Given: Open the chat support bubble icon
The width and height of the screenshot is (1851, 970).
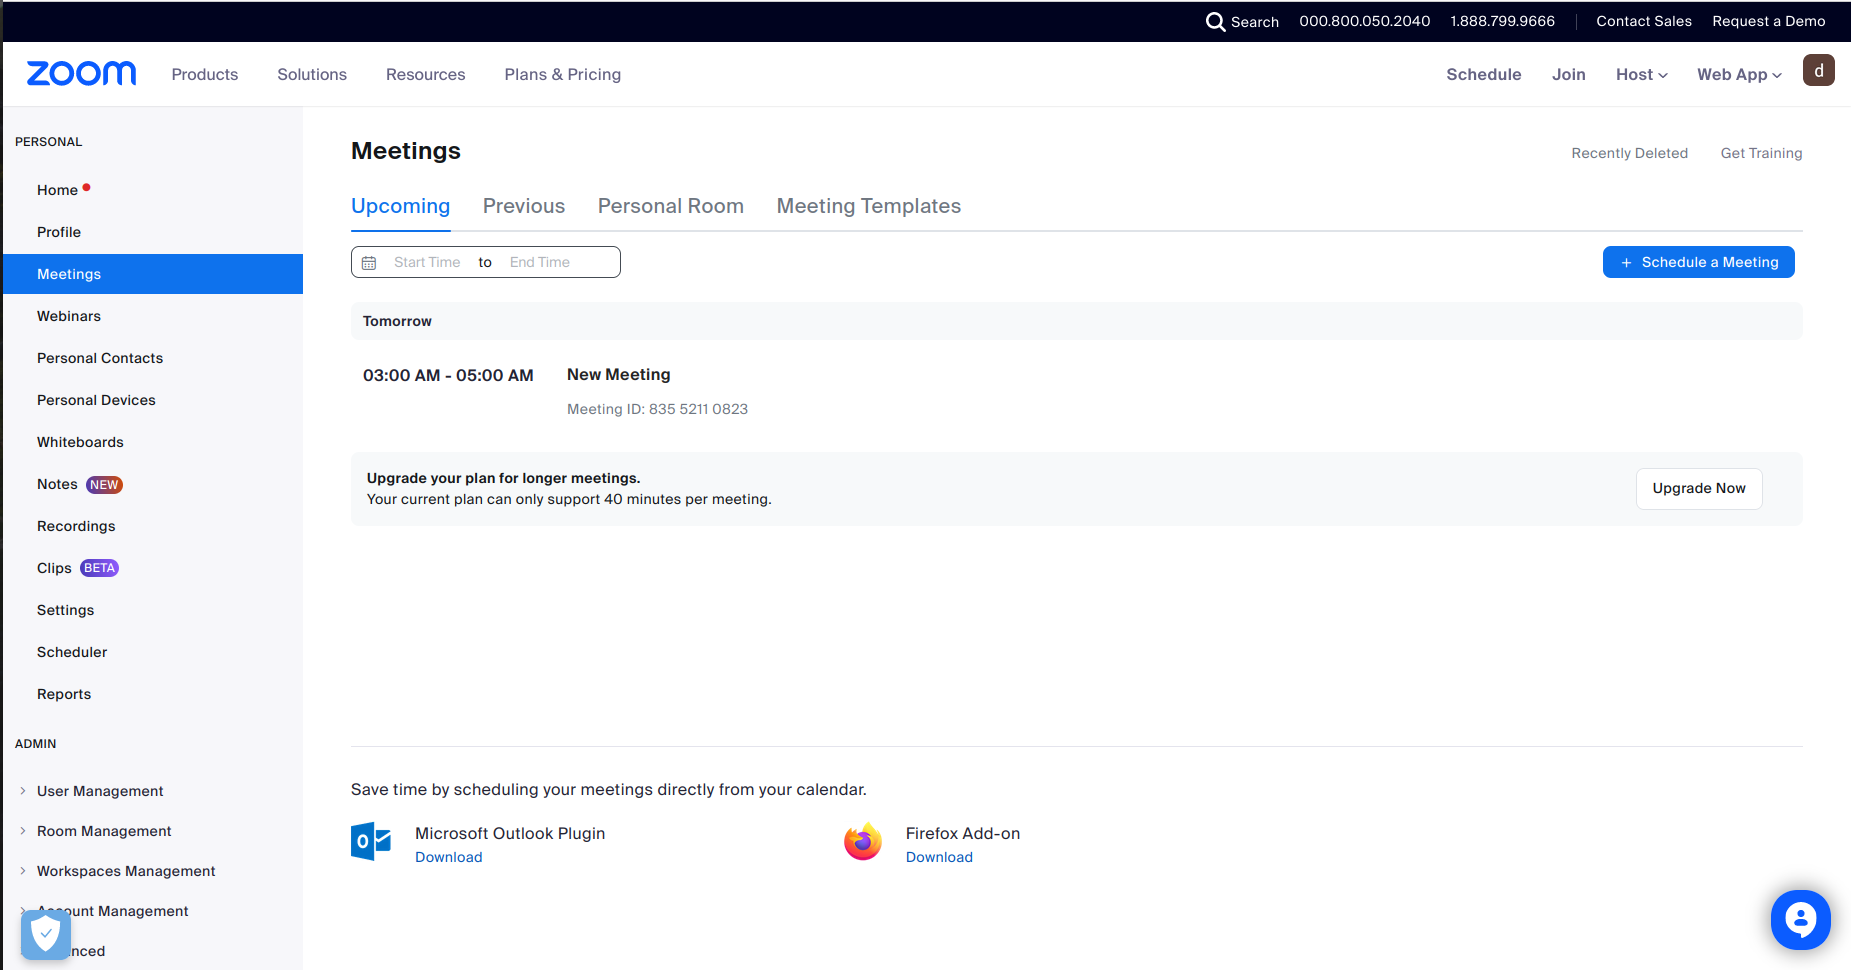Looking at the screenshot, I should tap(1800, 919).
